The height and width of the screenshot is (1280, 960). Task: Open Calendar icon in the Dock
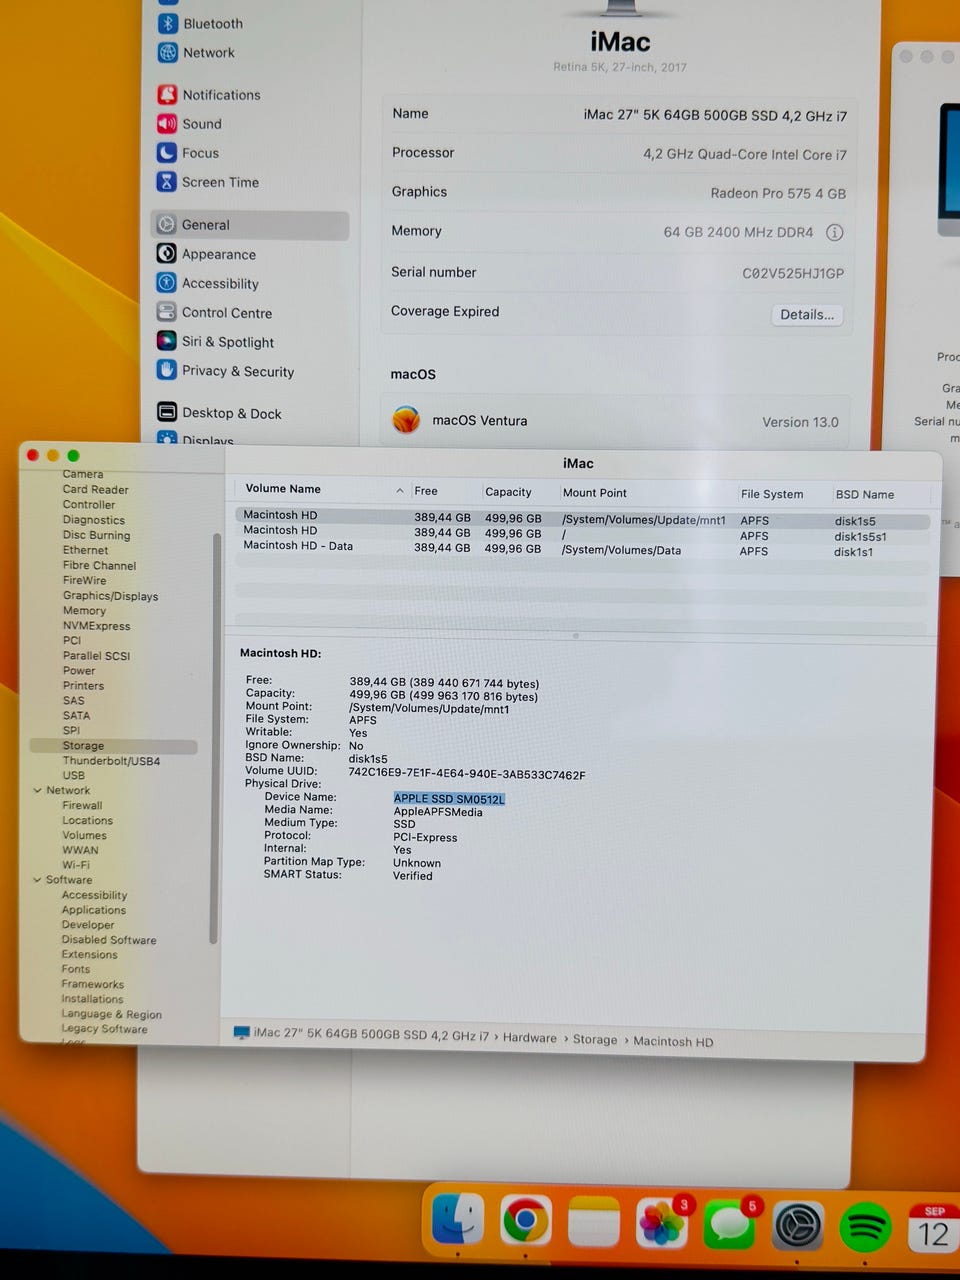click(x=933, y=1228)
